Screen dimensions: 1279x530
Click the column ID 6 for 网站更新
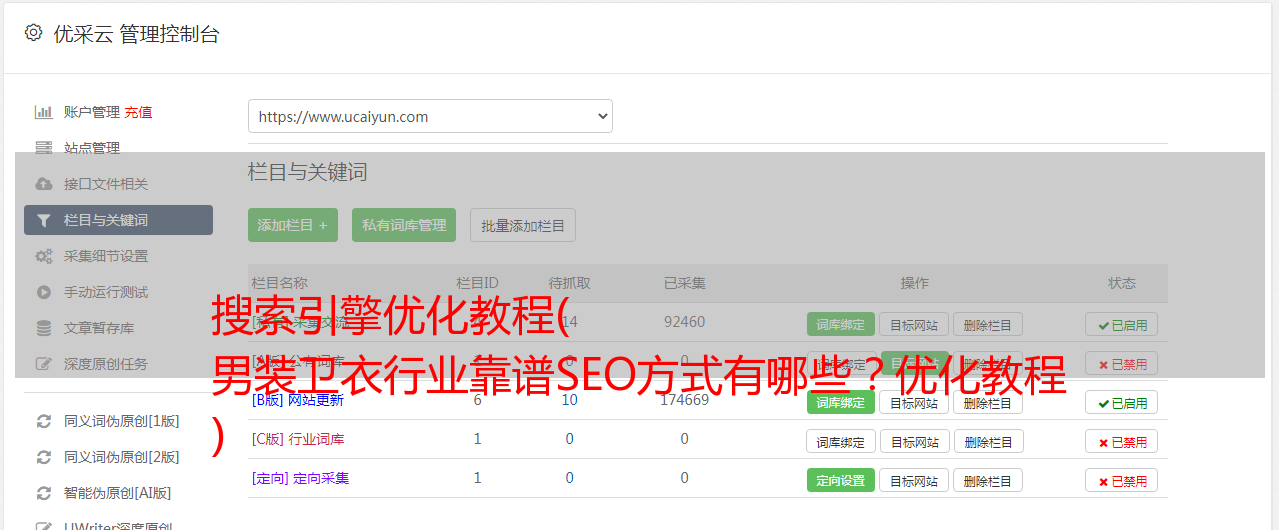point(477,400)
